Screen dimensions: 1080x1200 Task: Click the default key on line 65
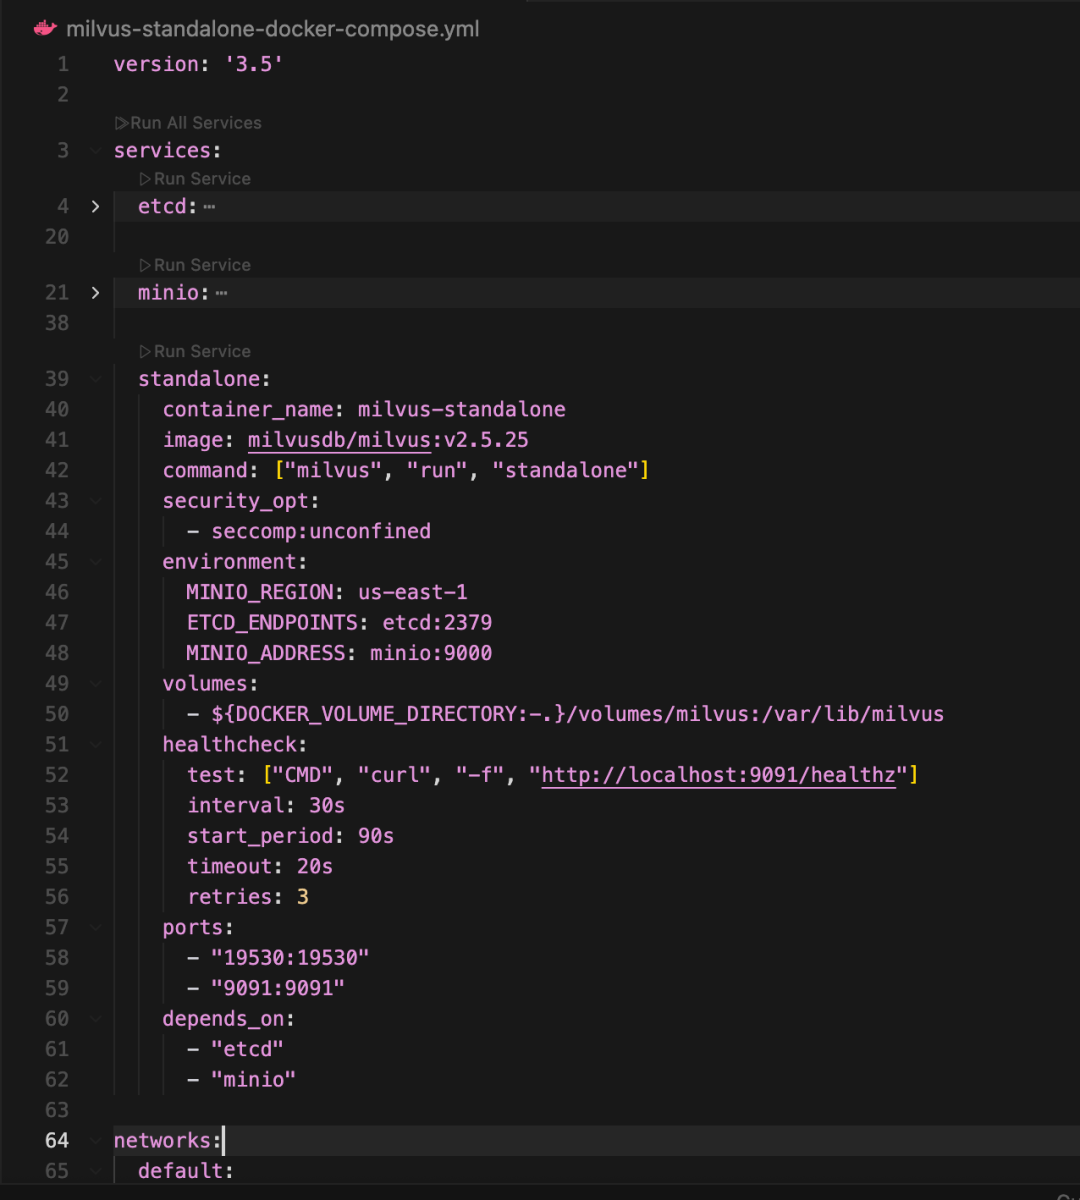[180, 1170]
